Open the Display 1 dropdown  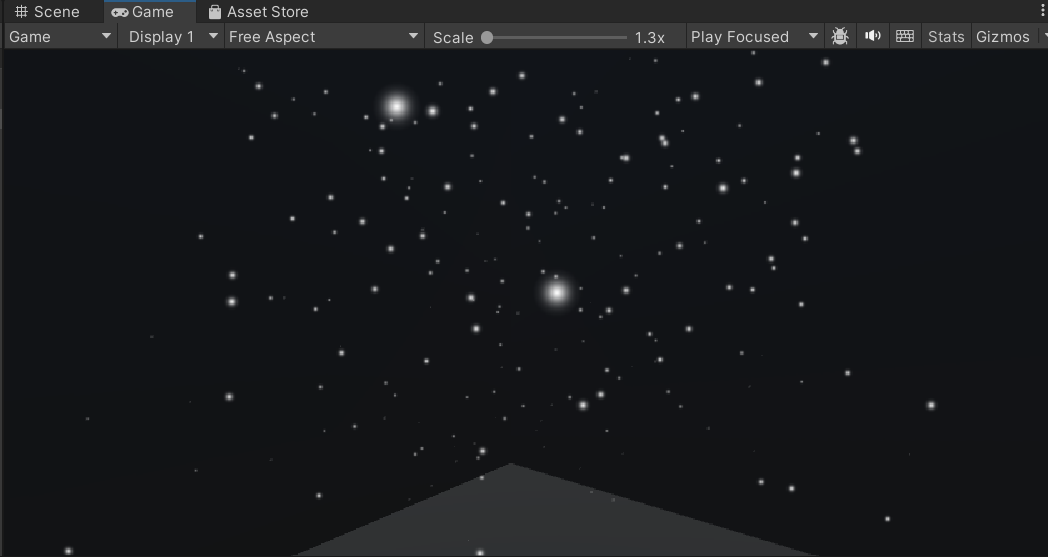(x=172, y=37)
